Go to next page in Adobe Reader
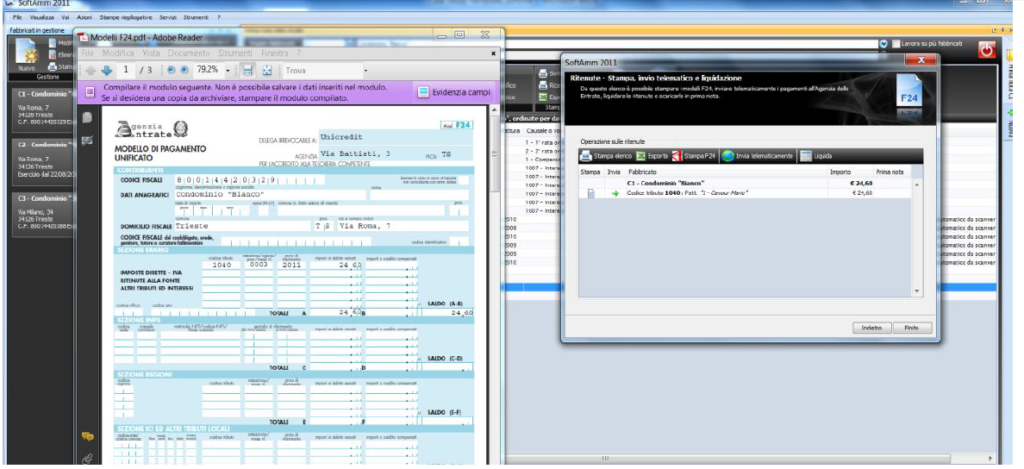The image size is (1024, 469). pyautogui.click(x=106, y=70)
